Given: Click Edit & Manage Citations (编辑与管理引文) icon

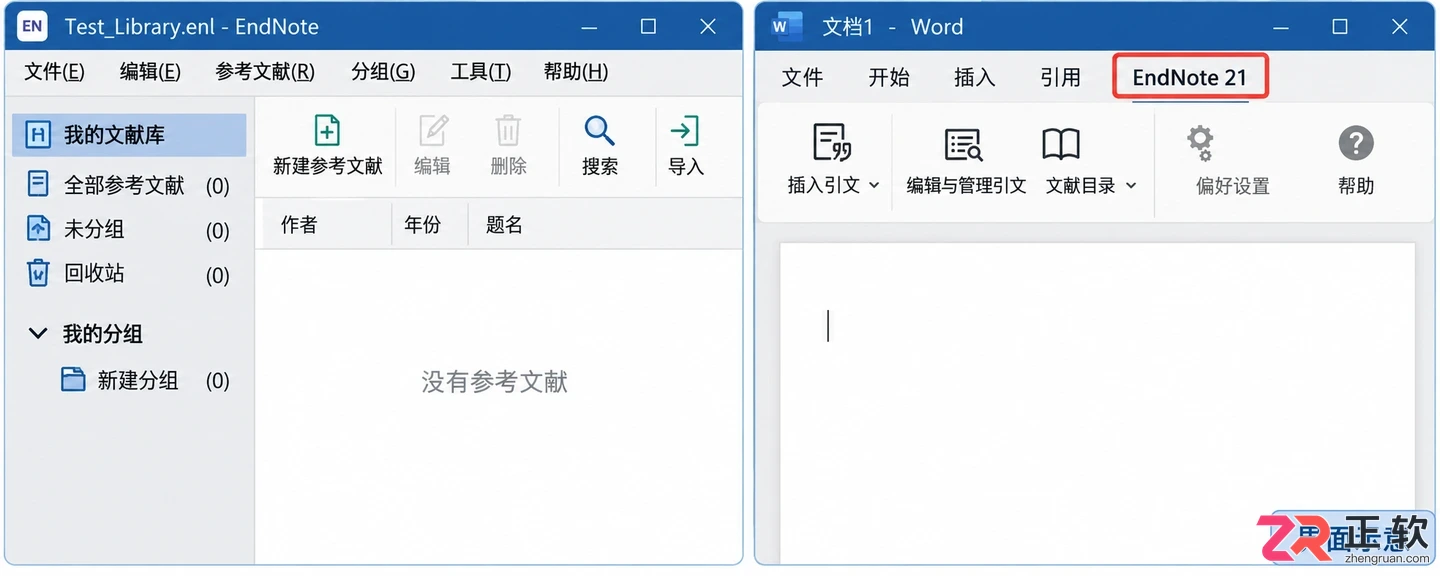Looking at the screenshot, I should (x=964, y=145).
